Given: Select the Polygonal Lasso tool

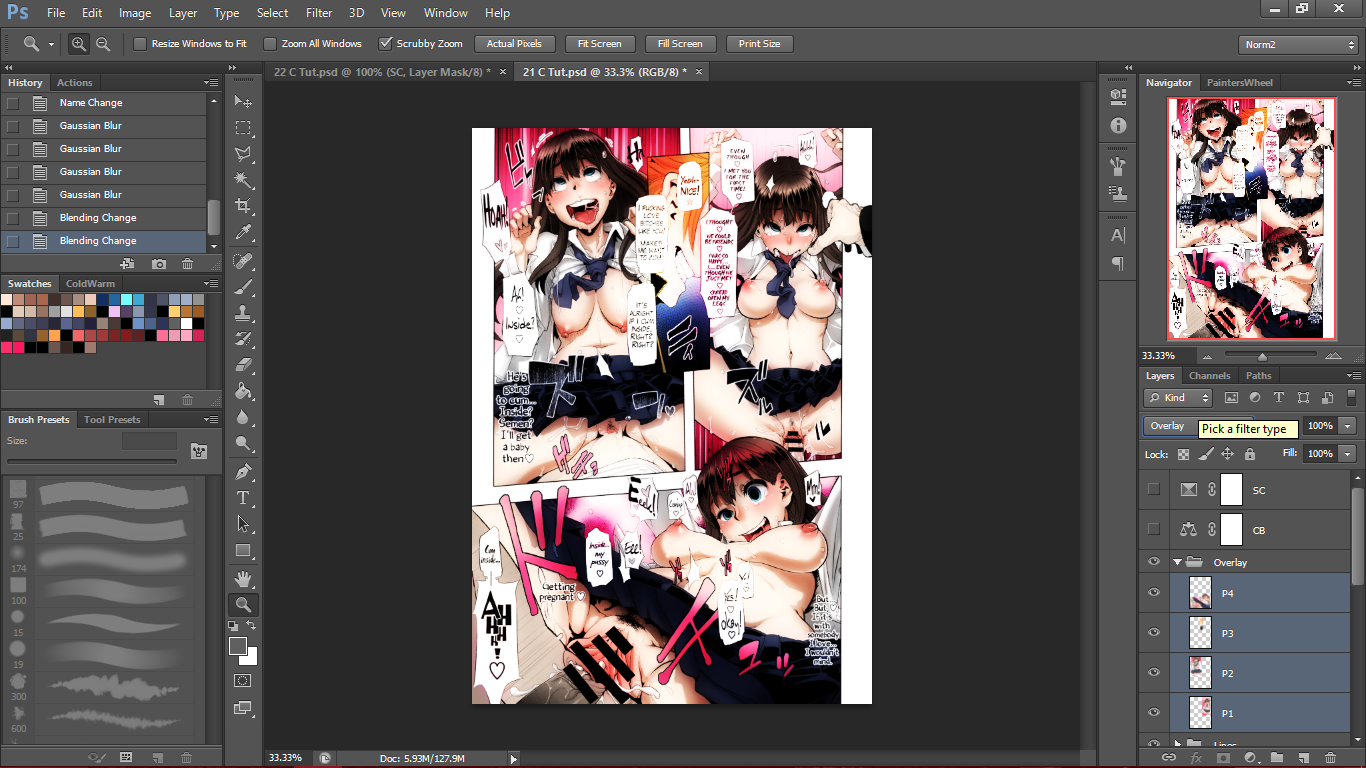Looking at the screenshot, I should 243,154.
